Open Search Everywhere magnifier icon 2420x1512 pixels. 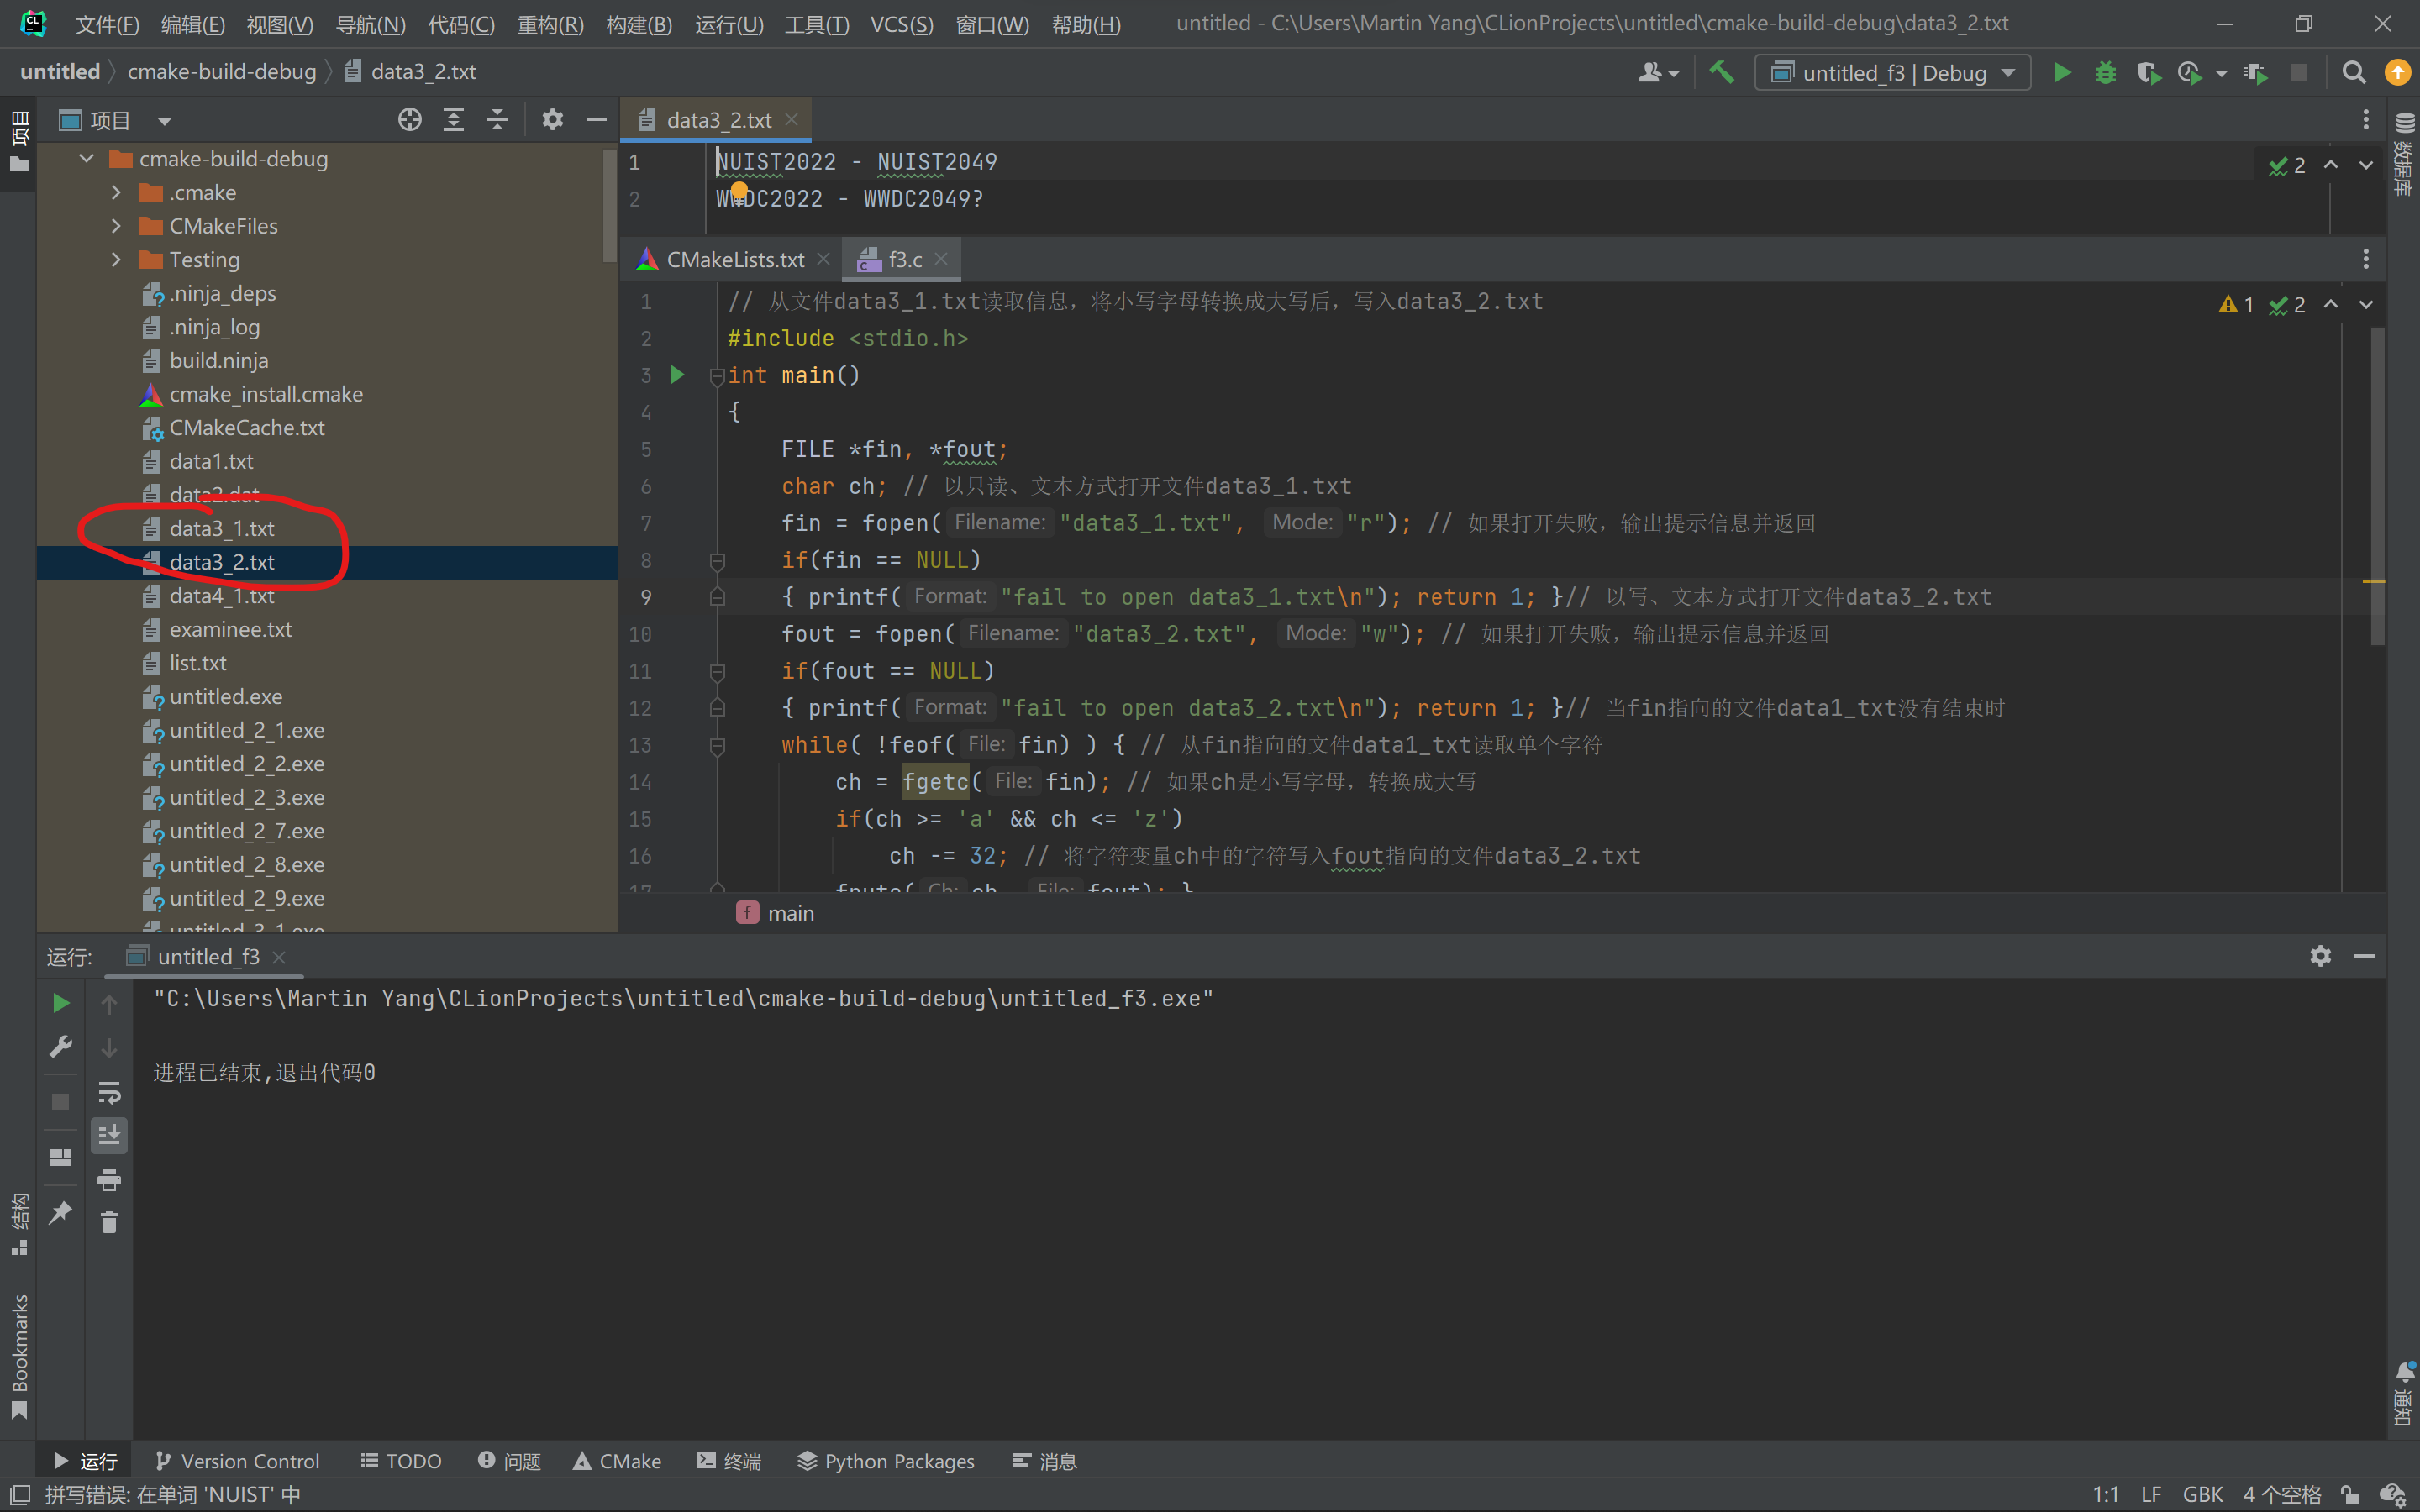(x=2353, y=73)
